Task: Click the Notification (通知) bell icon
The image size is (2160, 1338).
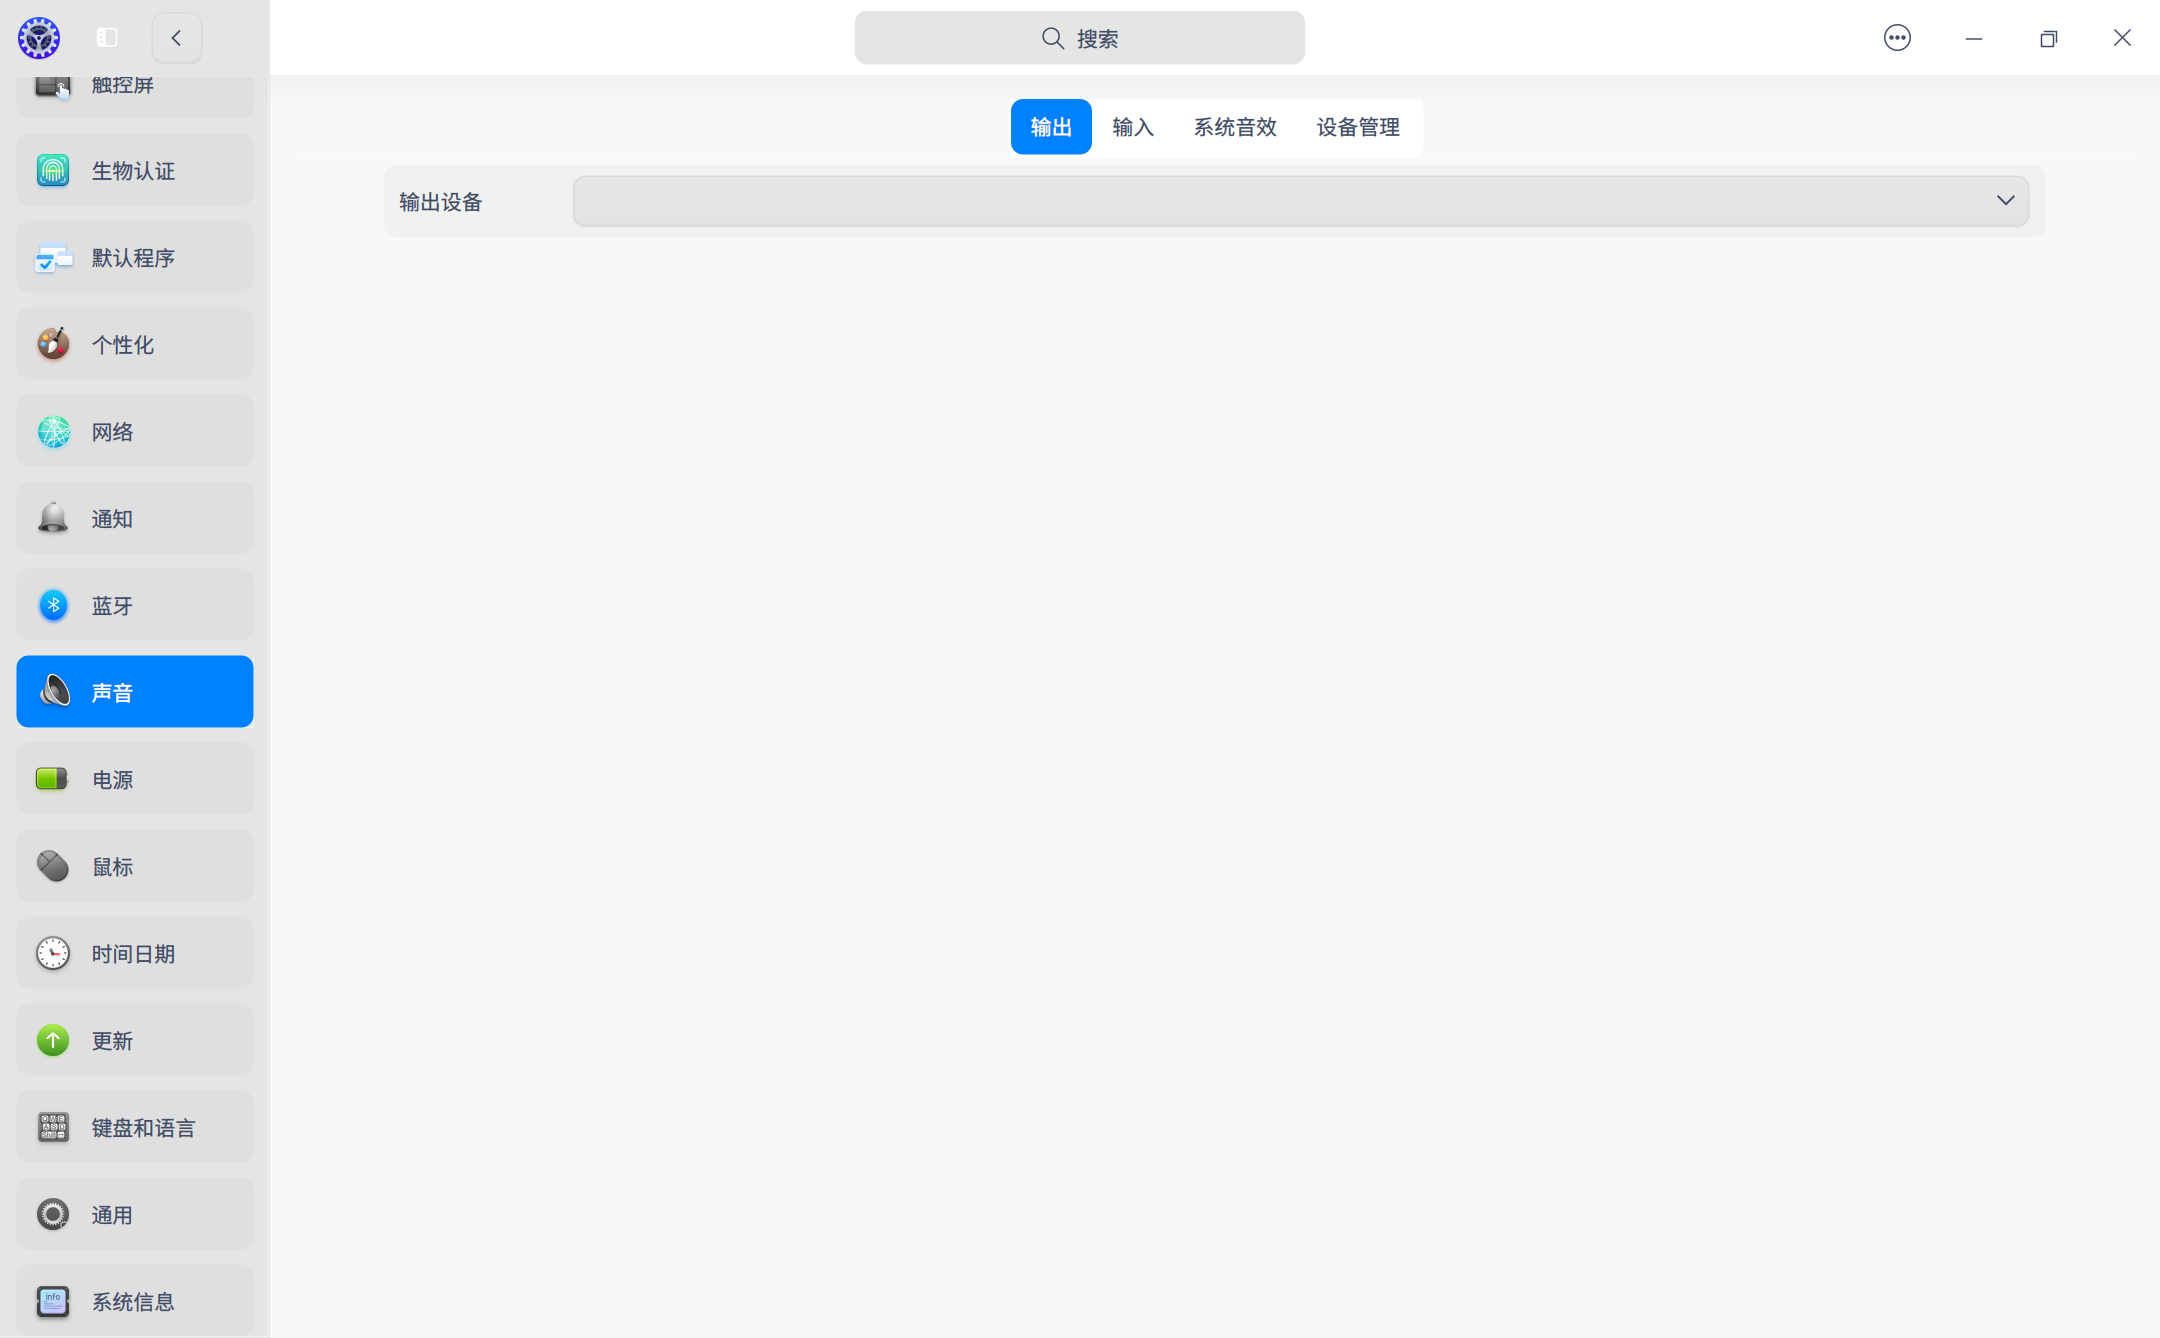Action: pos(53,518)
